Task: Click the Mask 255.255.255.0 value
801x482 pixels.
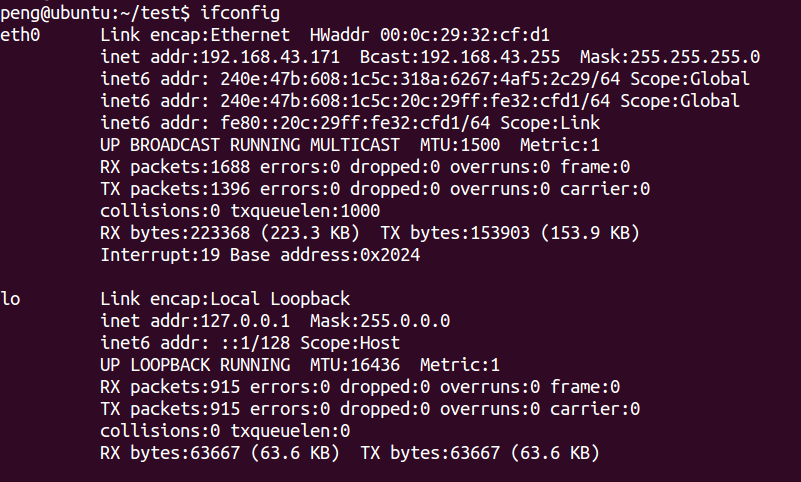Action: (x=670, y=57)
